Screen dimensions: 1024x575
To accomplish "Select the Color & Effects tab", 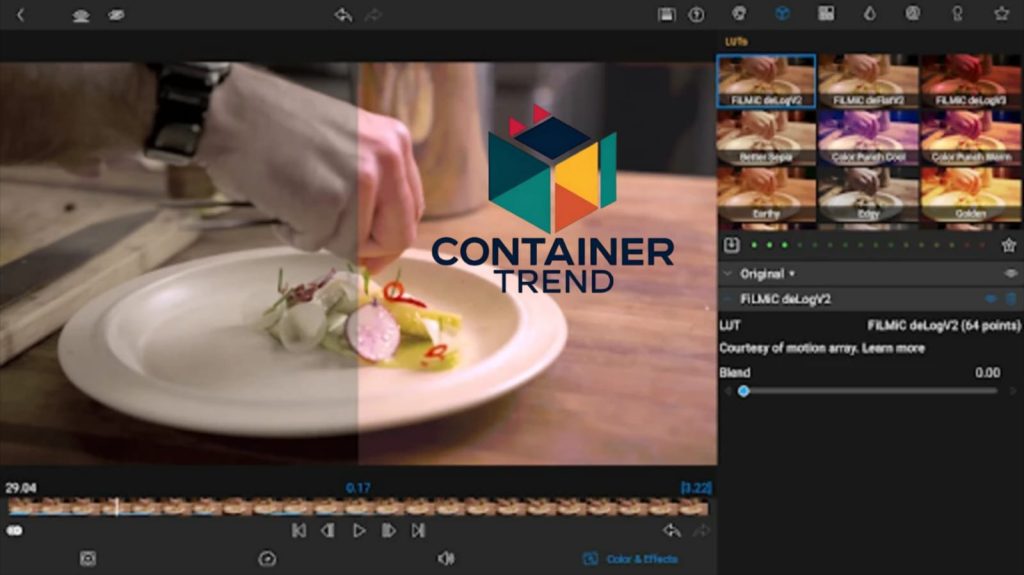I will (x=630, y=559).
